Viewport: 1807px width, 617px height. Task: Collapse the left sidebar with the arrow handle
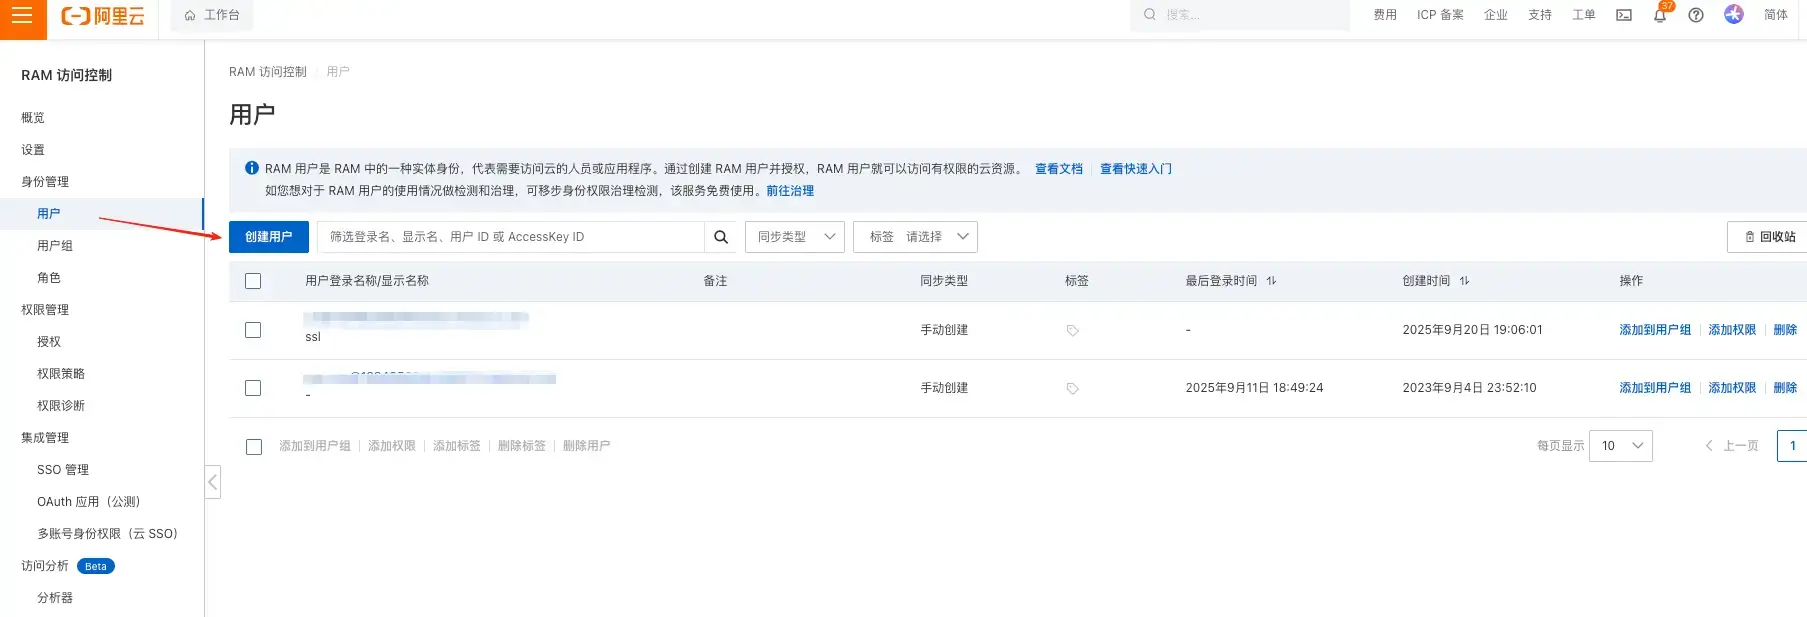212,482
